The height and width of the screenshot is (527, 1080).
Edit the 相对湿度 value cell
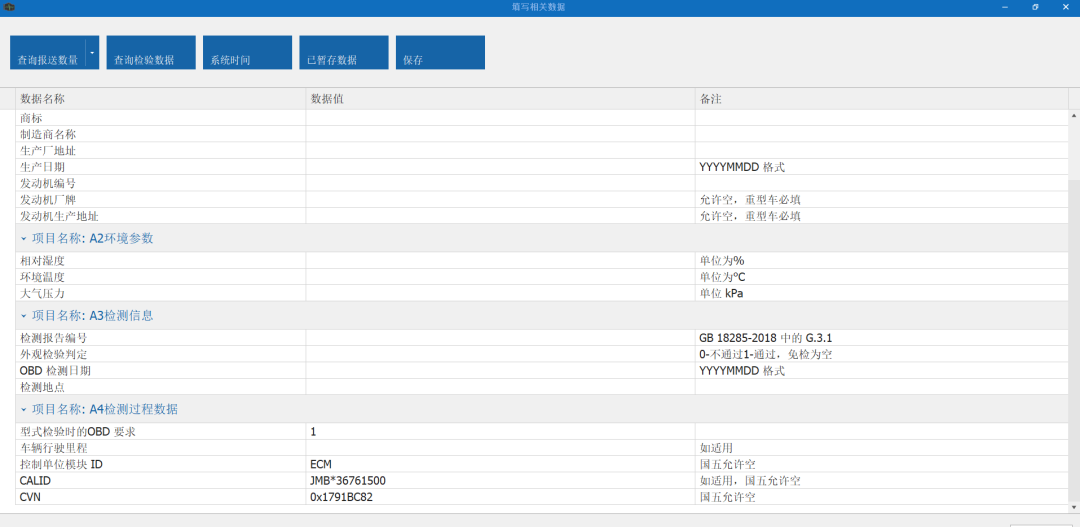(501, 260)
